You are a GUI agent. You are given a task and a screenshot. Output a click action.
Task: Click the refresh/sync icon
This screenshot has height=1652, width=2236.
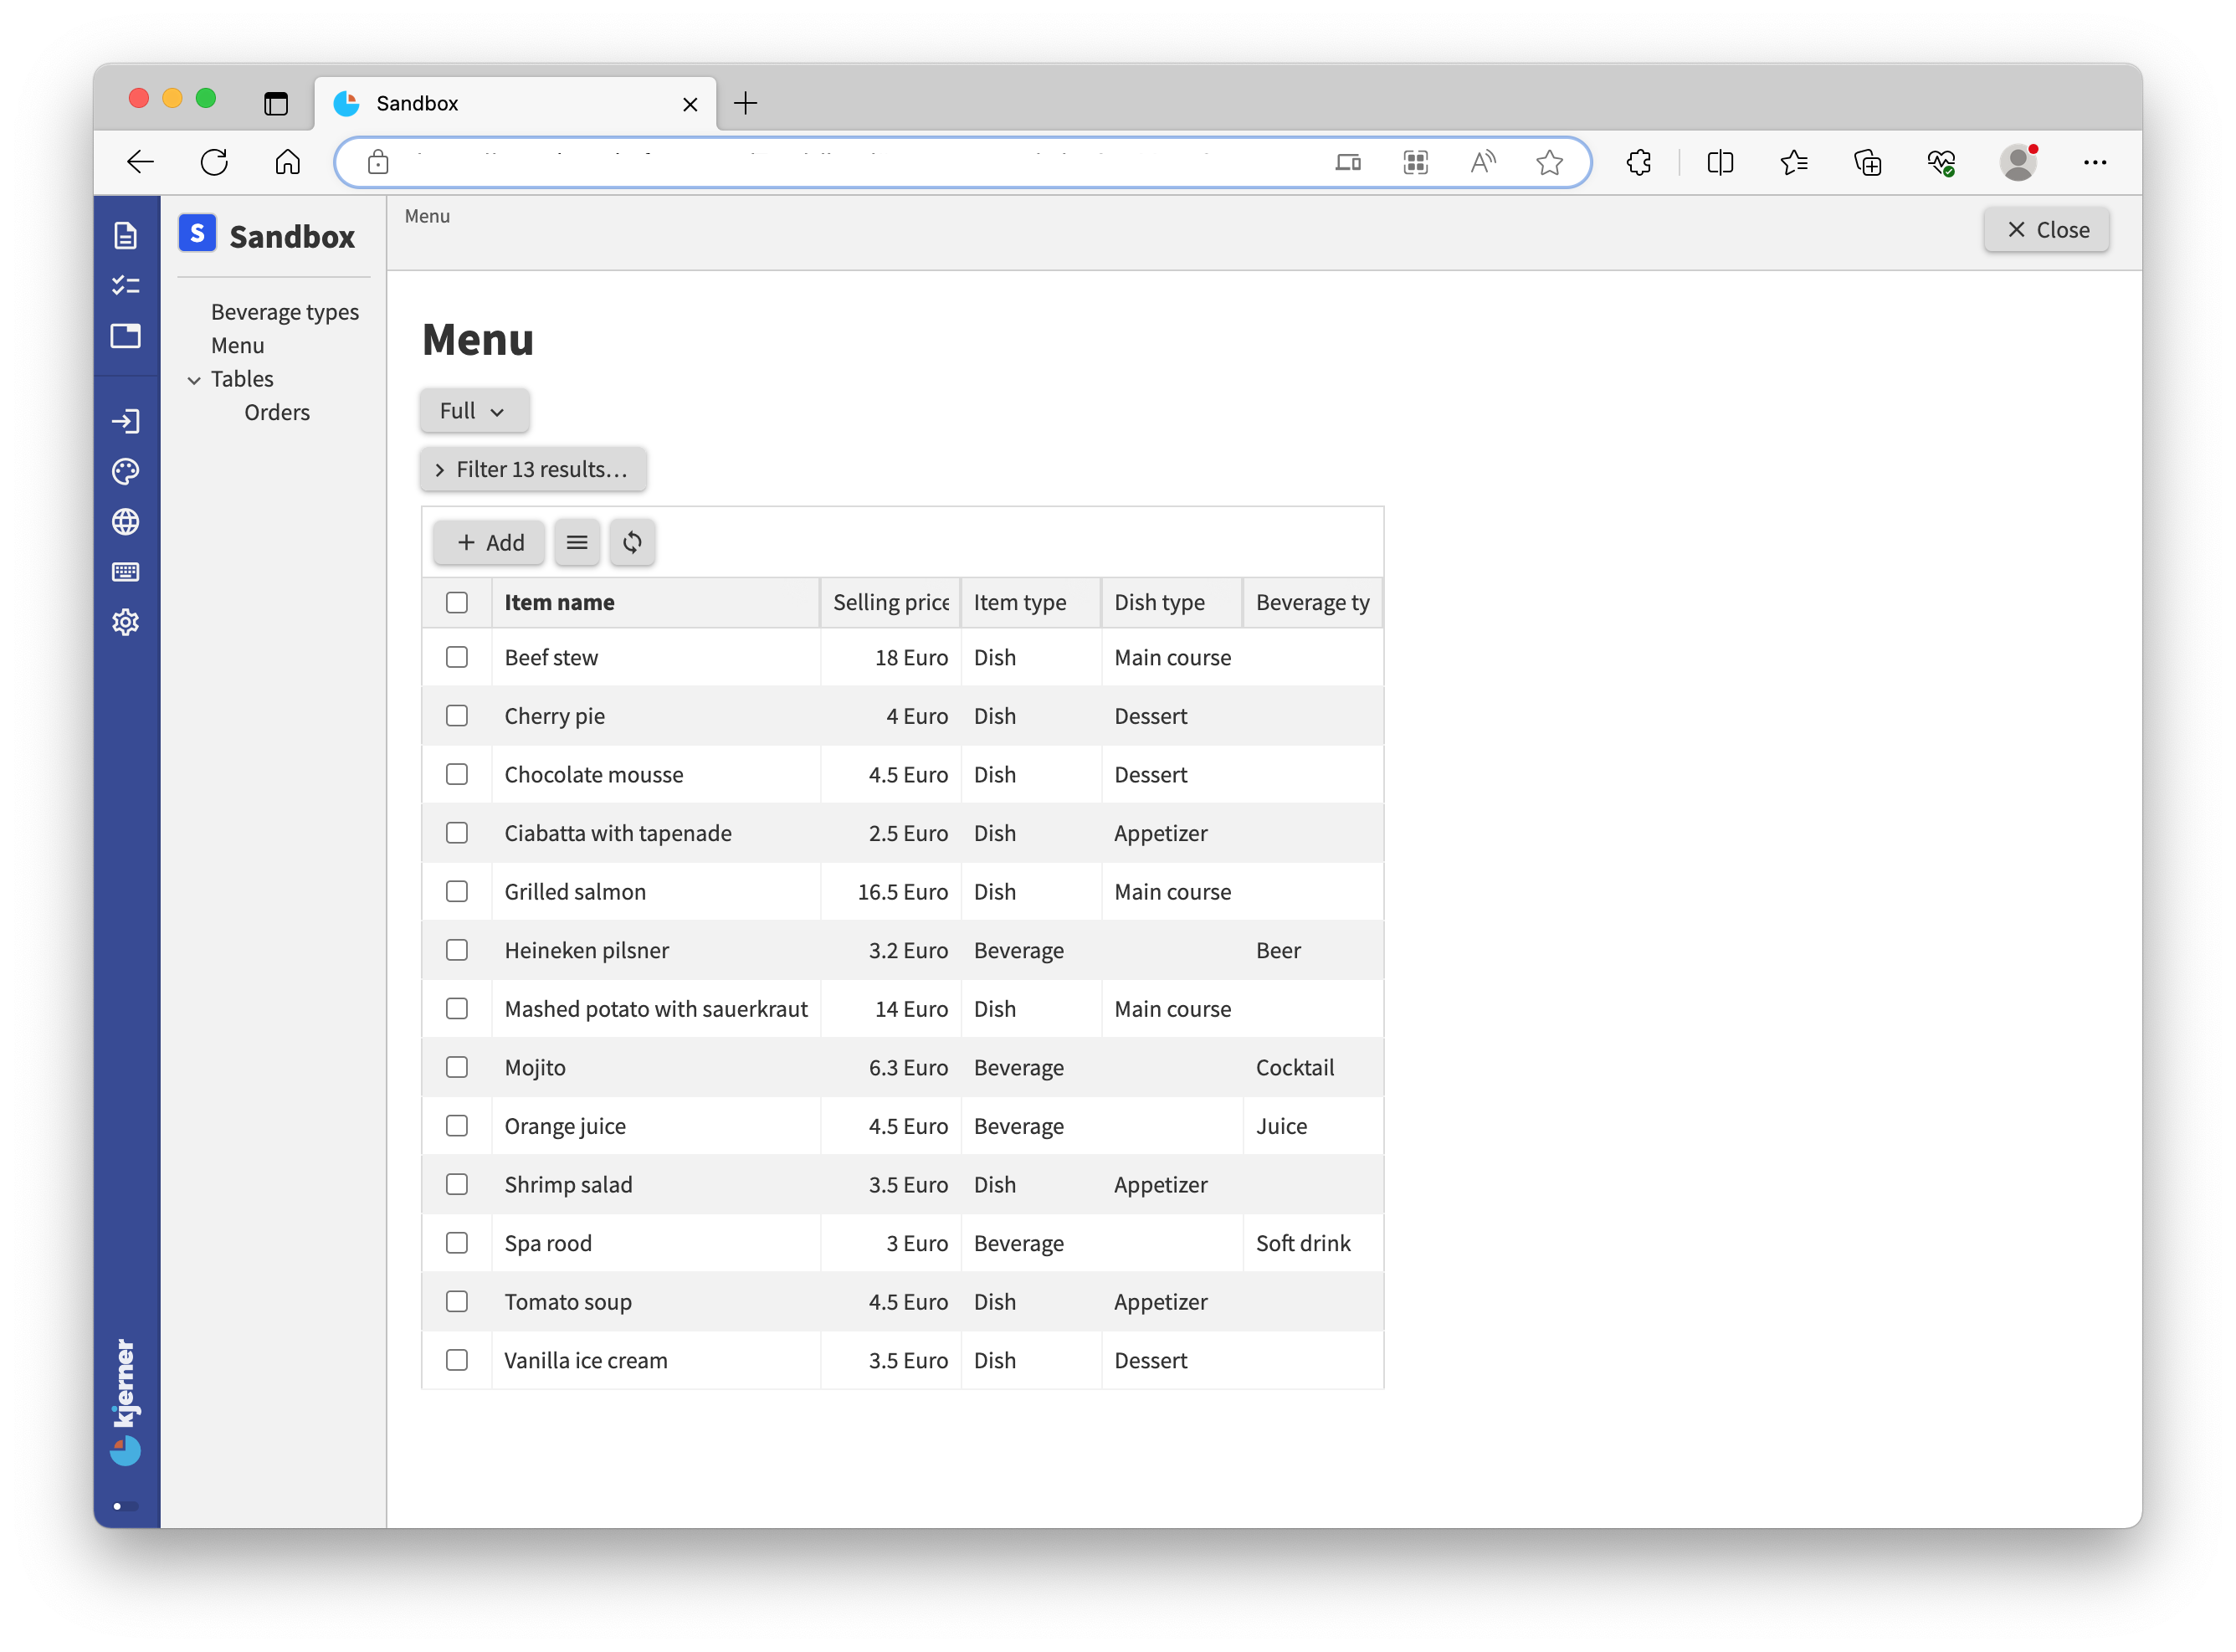tap(632, 541)
